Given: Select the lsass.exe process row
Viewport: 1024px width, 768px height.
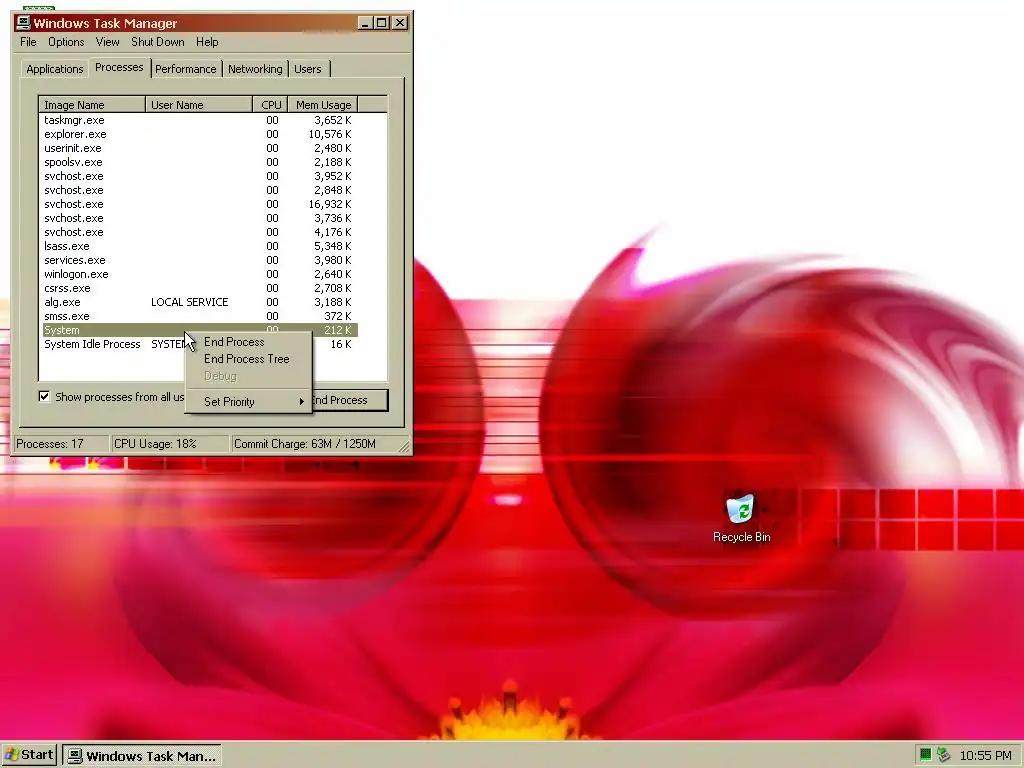Looking at the screenshot, I should tap(198, 246).
